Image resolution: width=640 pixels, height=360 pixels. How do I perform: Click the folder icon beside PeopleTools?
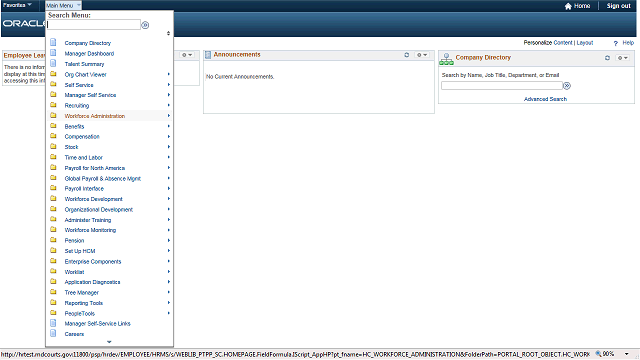tap(53, 313)
